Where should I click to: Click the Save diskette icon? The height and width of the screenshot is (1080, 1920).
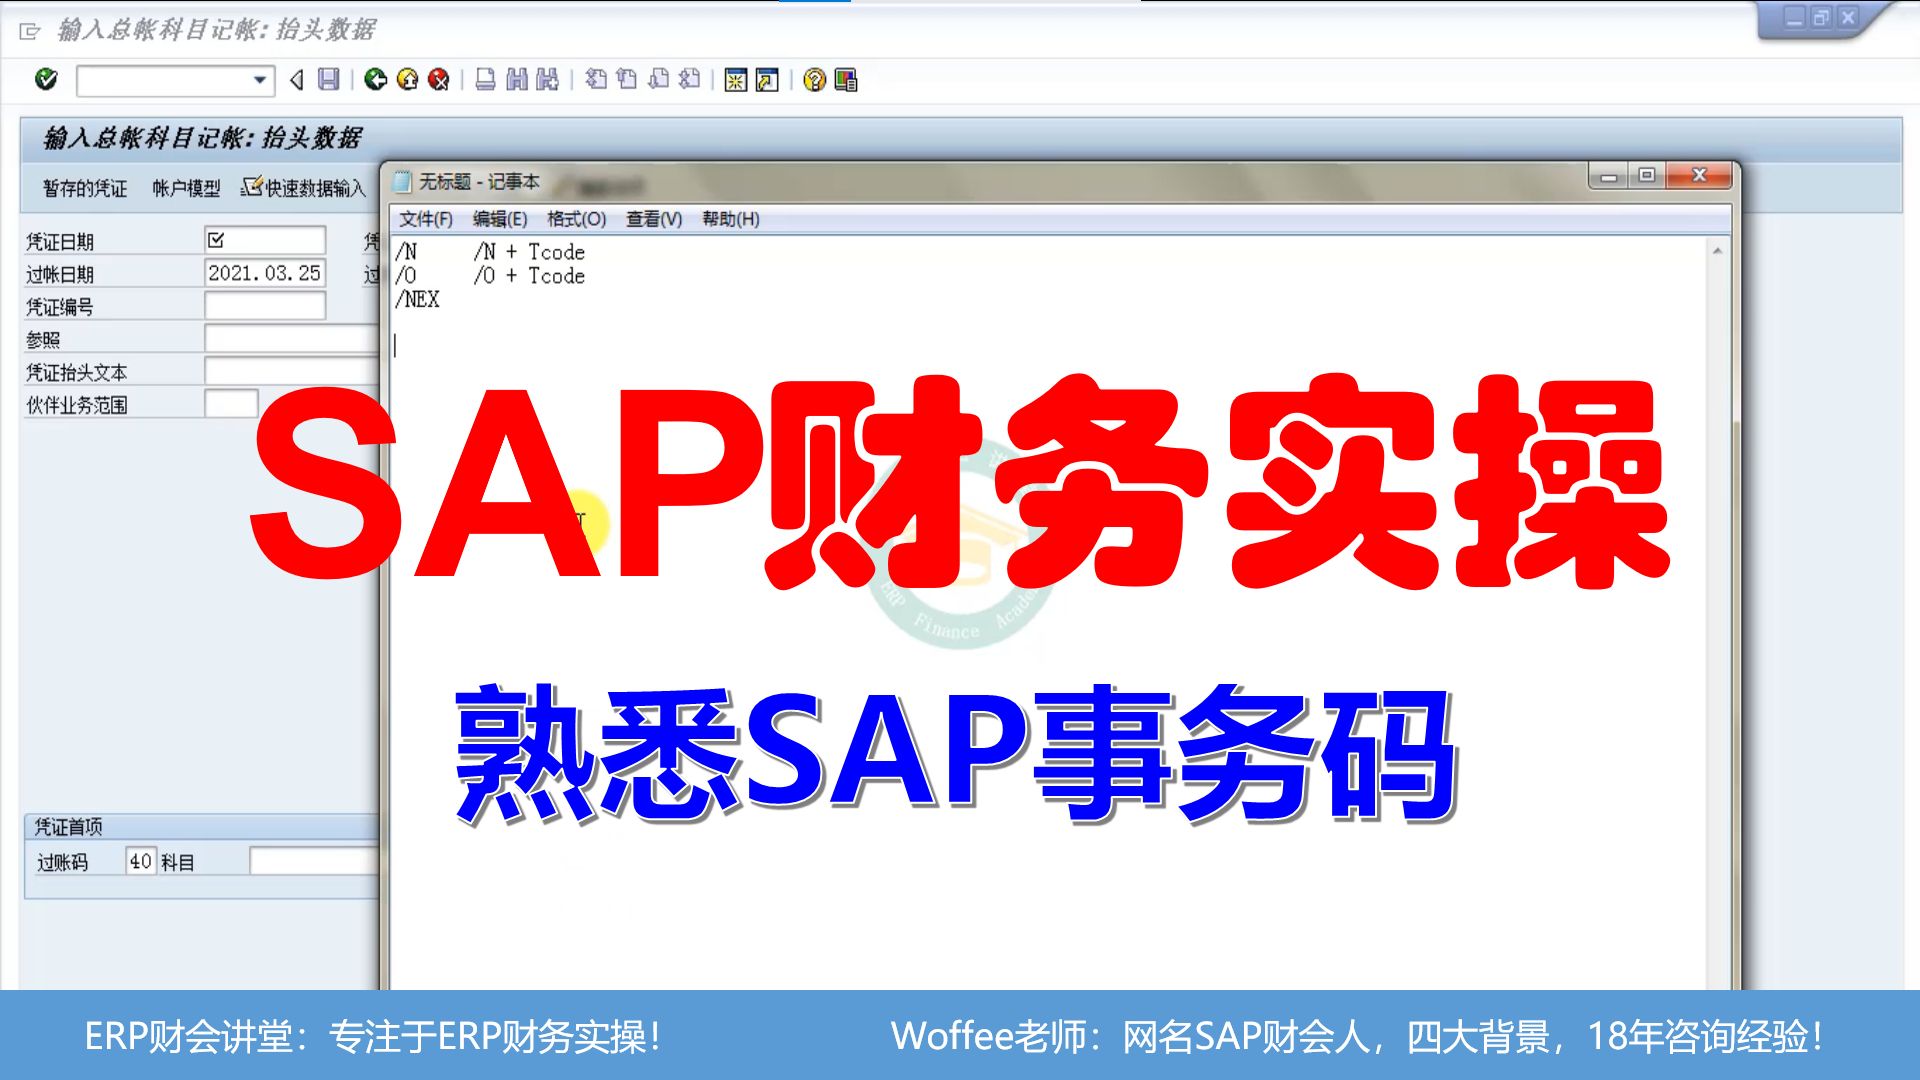[328, 80]
